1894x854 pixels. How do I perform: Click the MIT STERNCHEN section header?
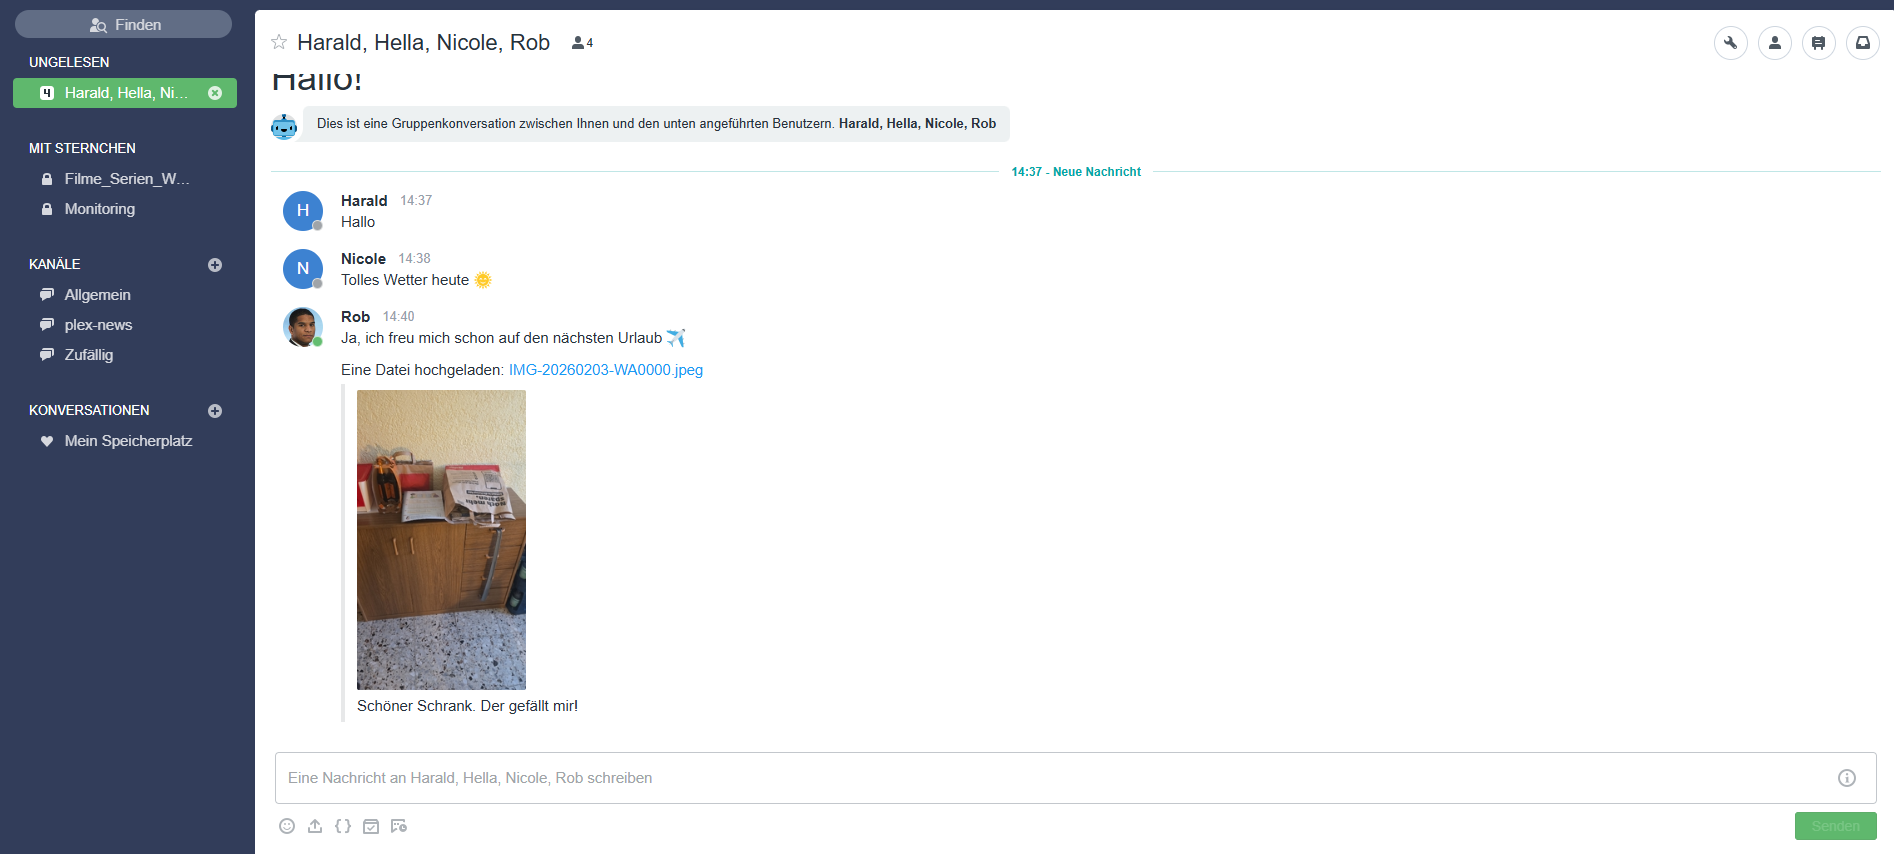(82, 148)
